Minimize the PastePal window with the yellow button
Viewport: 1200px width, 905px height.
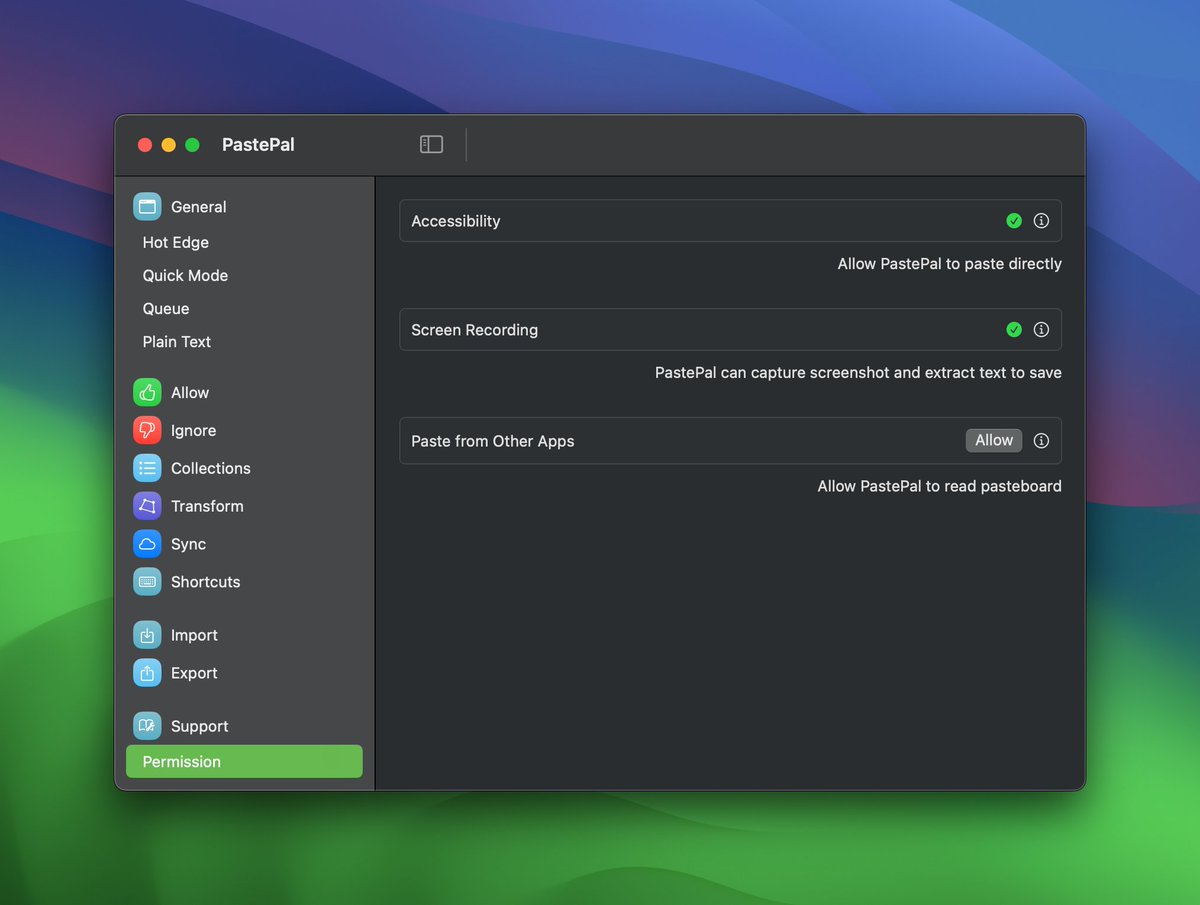click(x=169, y=145)
